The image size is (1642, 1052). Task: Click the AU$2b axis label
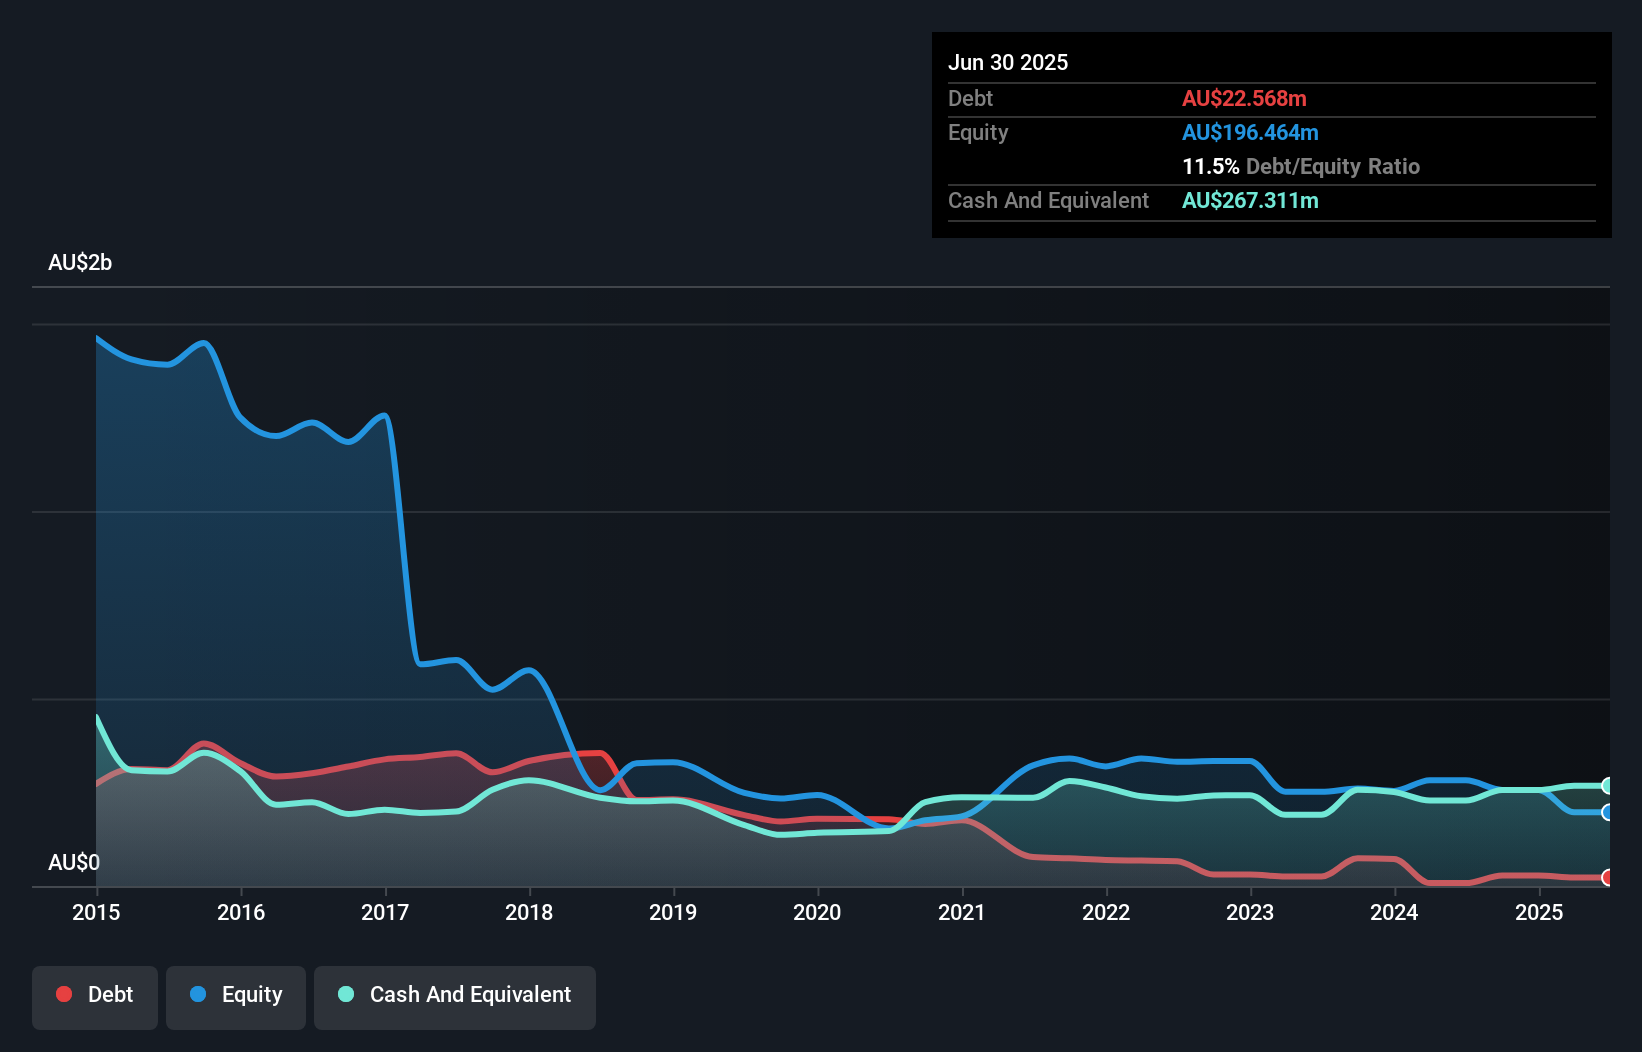pyautogui.click(x=81, y=262)
